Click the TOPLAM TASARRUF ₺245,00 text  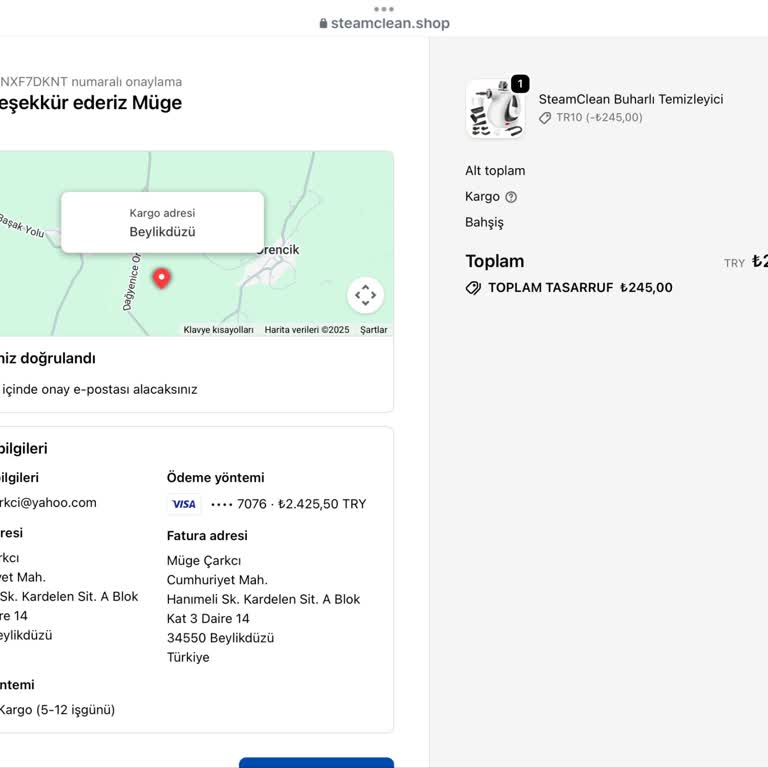point(580,288)
